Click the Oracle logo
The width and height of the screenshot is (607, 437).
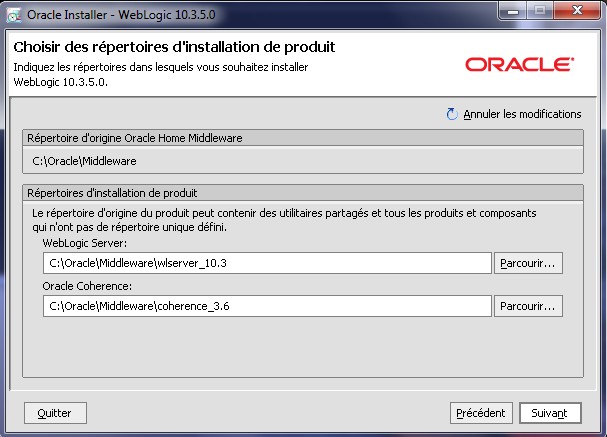click(x=520, y=65)
